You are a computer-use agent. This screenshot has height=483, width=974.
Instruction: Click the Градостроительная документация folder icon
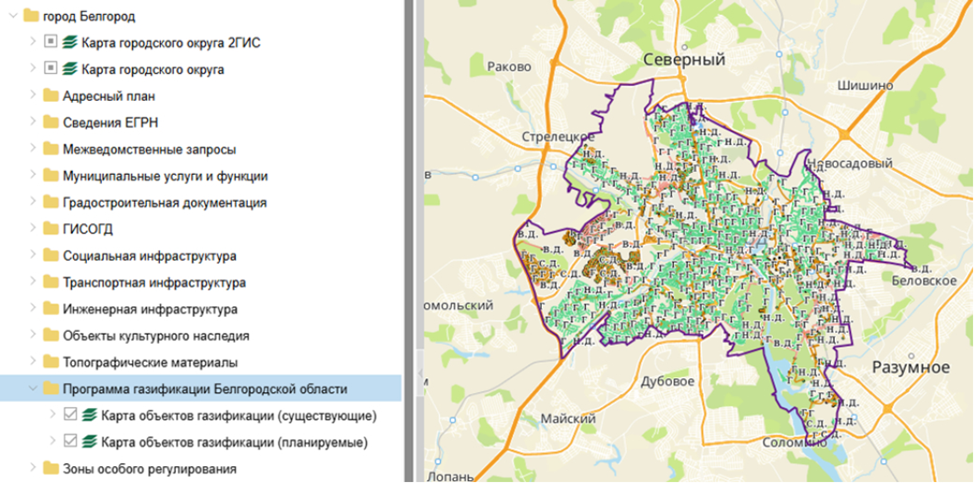(51, 203)
